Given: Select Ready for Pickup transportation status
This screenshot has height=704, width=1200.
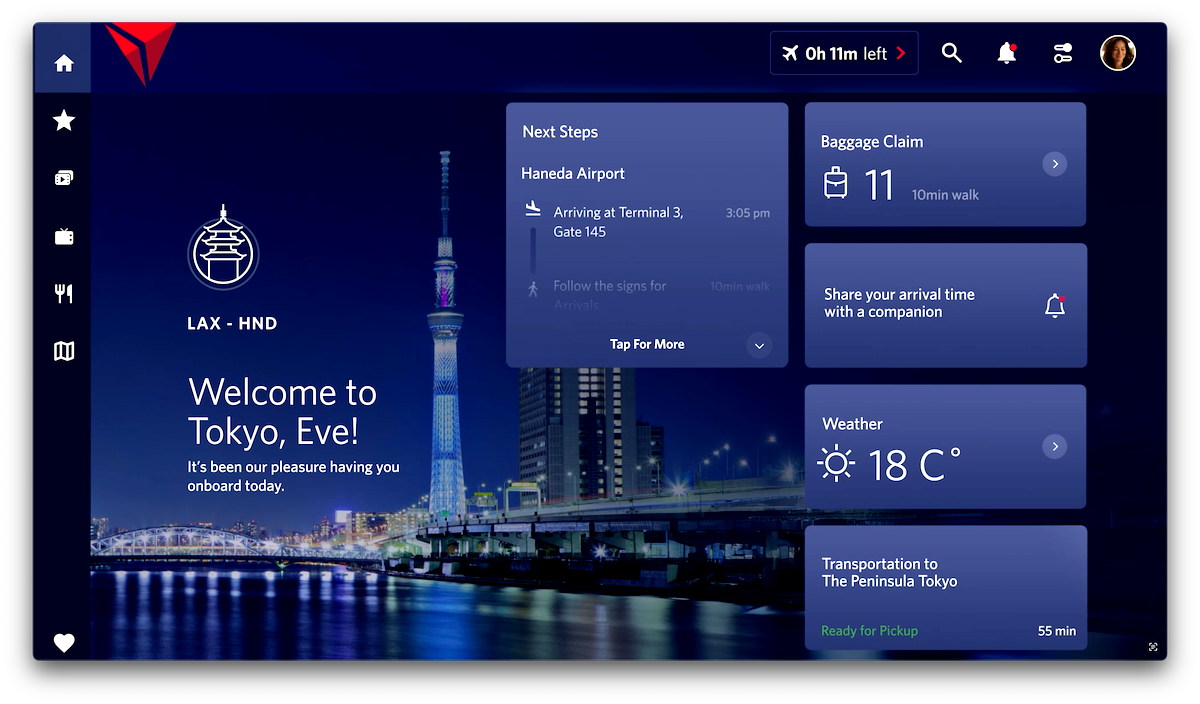Looking at the screenshot, I should (869, 630).
